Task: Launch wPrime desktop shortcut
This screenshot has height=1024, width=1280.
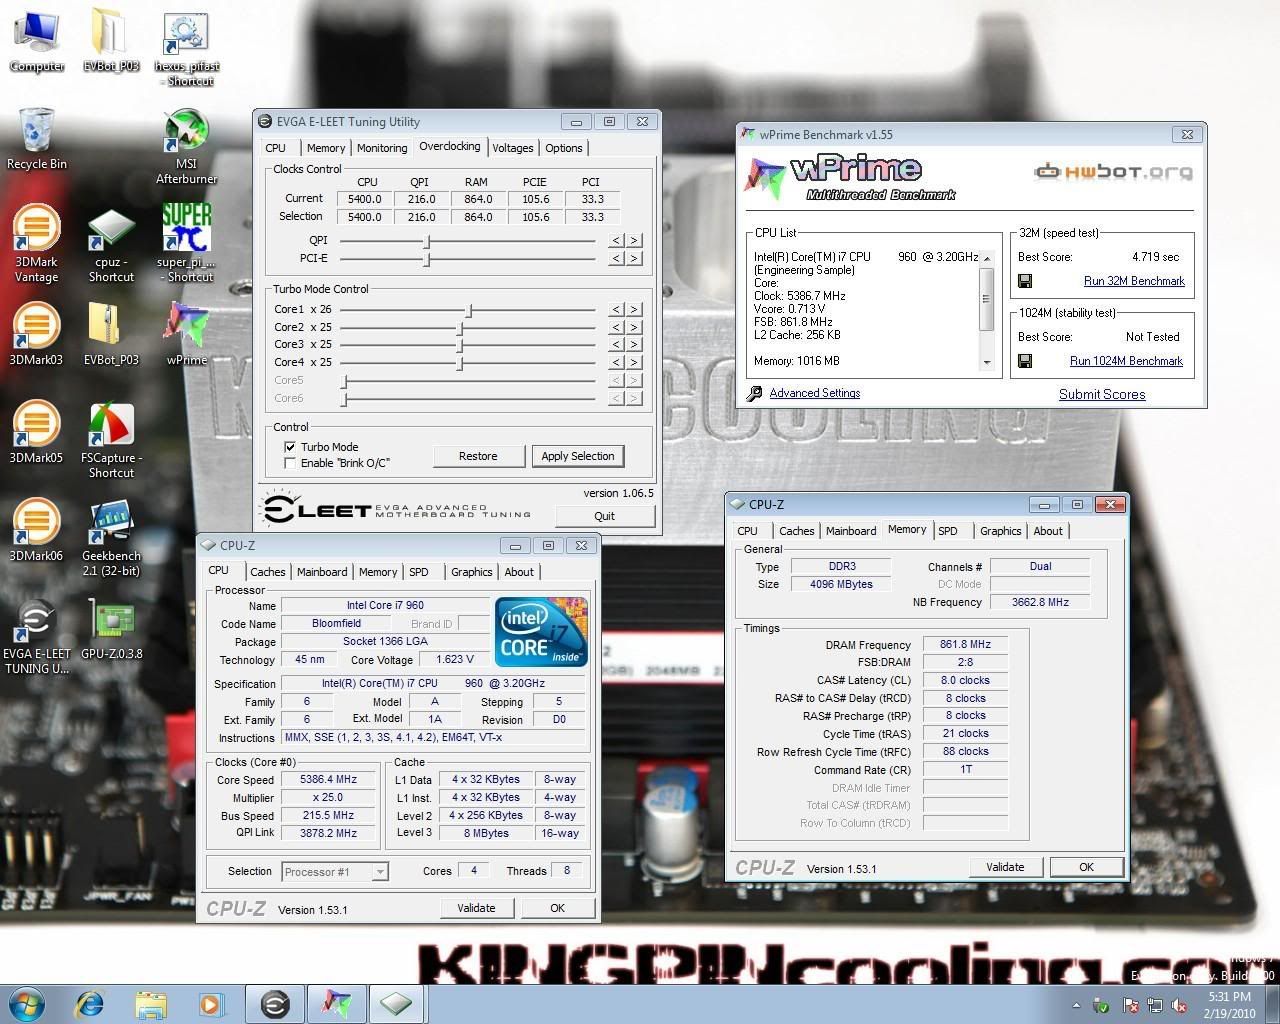Action: (x=186, y=334)
